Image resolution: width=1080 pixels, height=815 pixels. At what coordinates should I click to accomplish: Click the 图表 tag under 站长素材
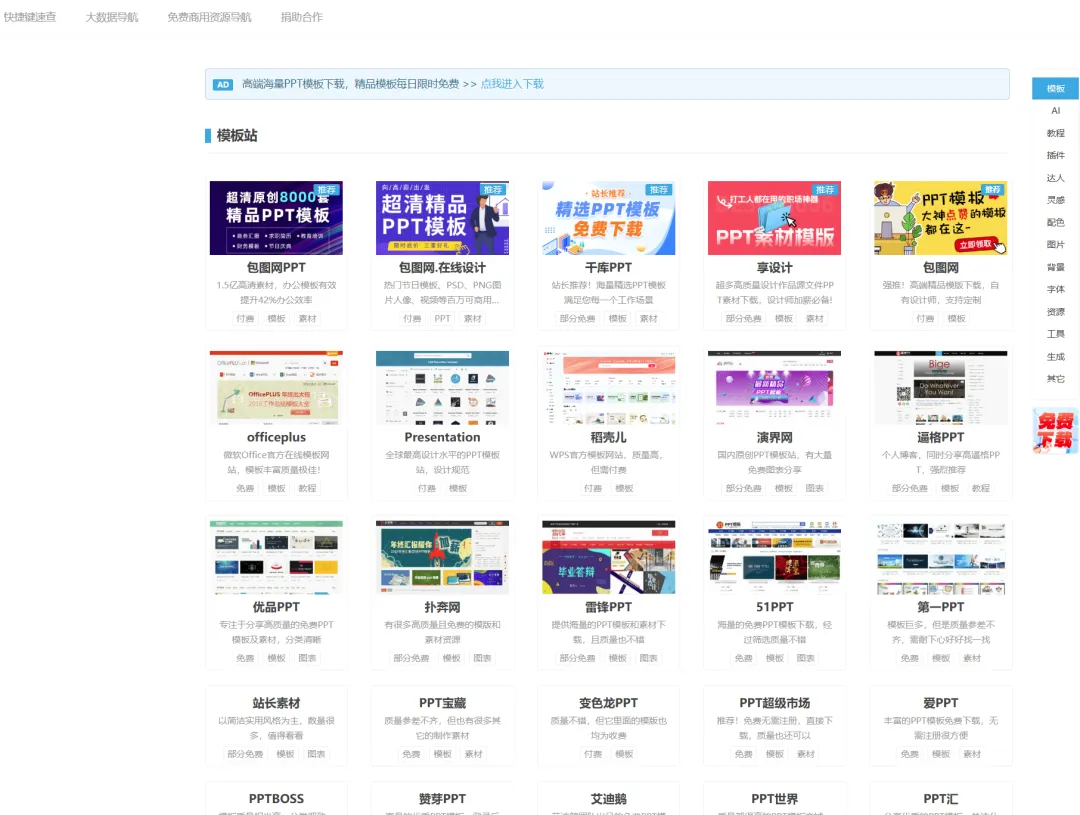click(316, 754)
